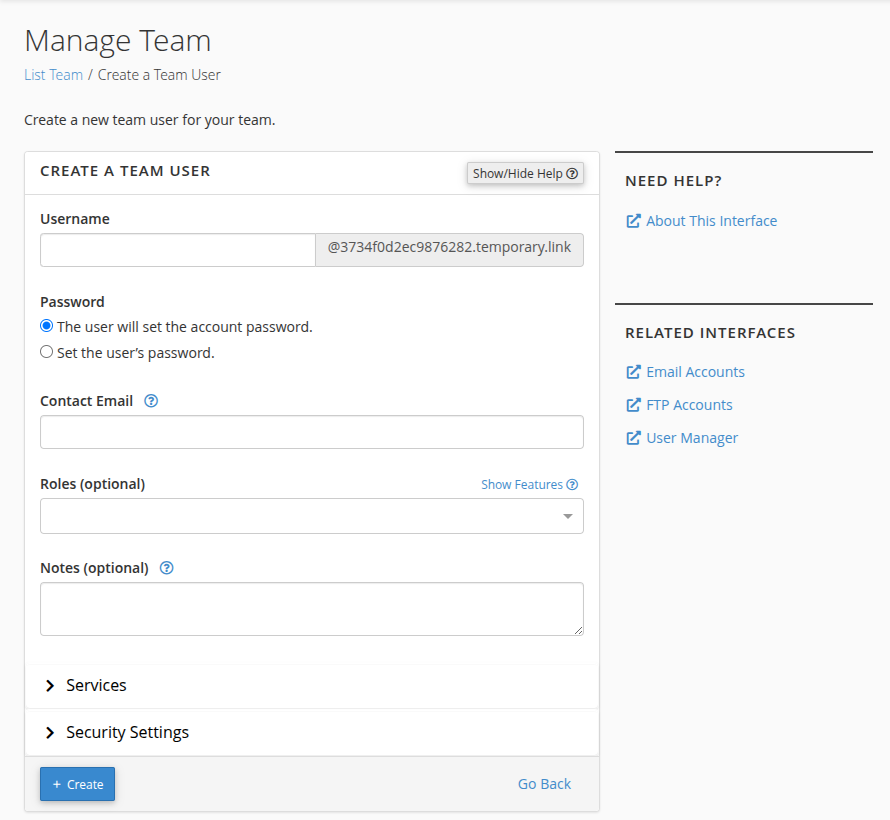Select 'The user will set the account password'
This screenshot has width=890, height=820.
coord(47,326)
